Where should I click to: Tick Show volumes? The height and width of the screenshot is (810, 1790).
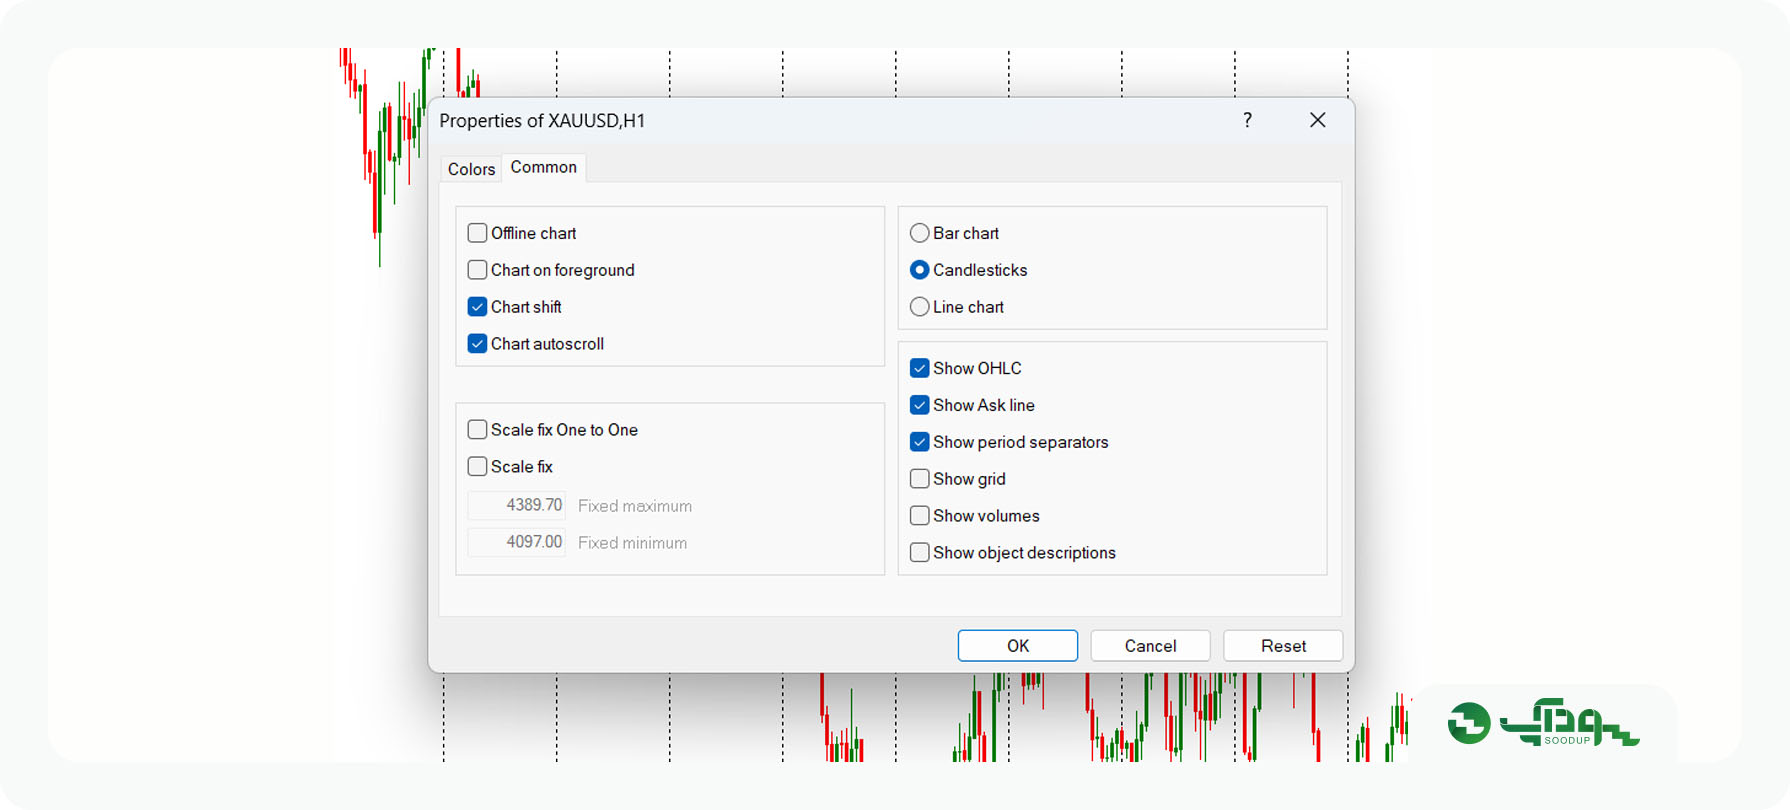(x=919, y=516)
